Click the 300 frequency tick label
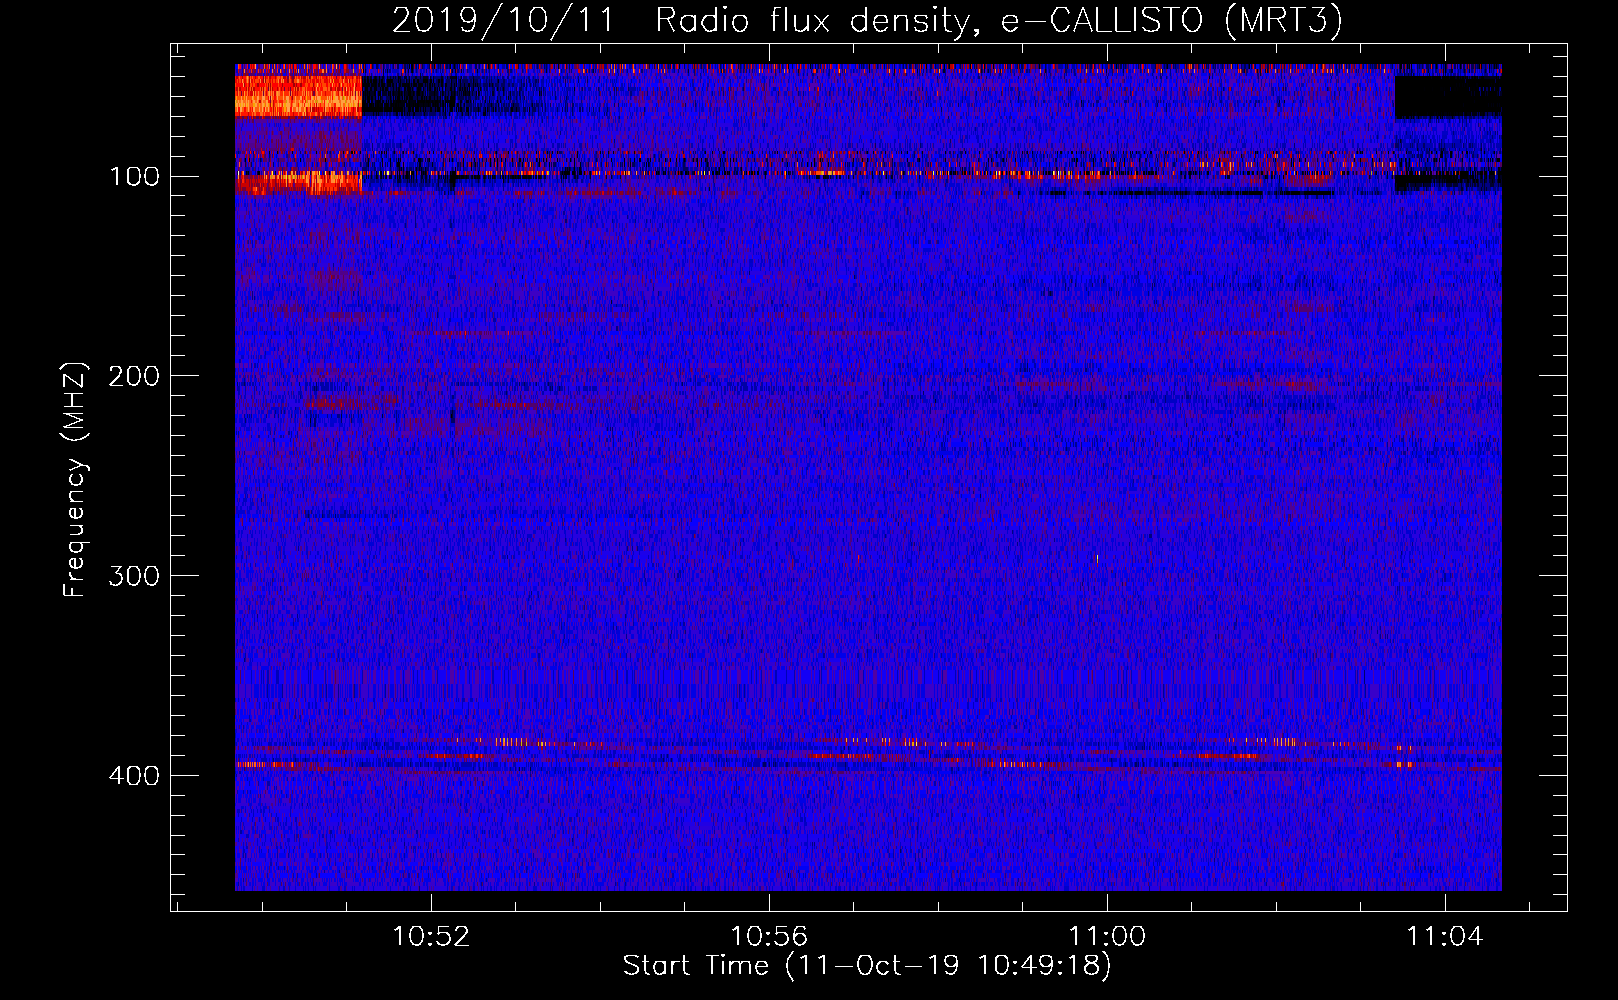1618x1000 pixels. coord(135,577)
